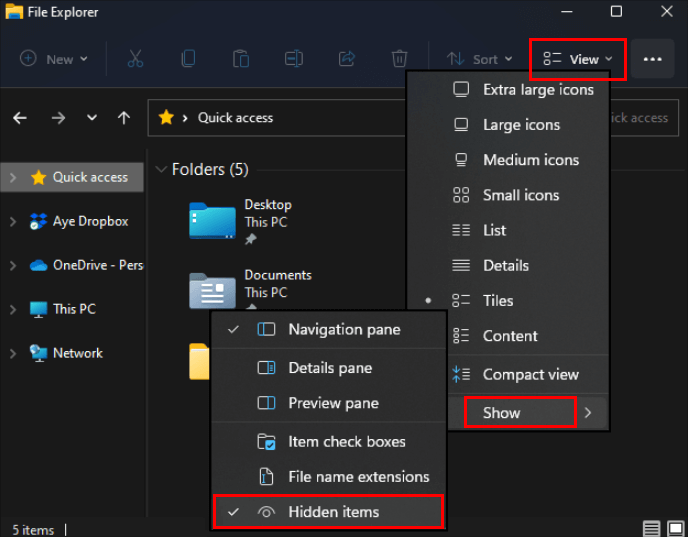Click the Paste clipboard icon
This screenshot has width=688, height=537.
coord(240,59)
